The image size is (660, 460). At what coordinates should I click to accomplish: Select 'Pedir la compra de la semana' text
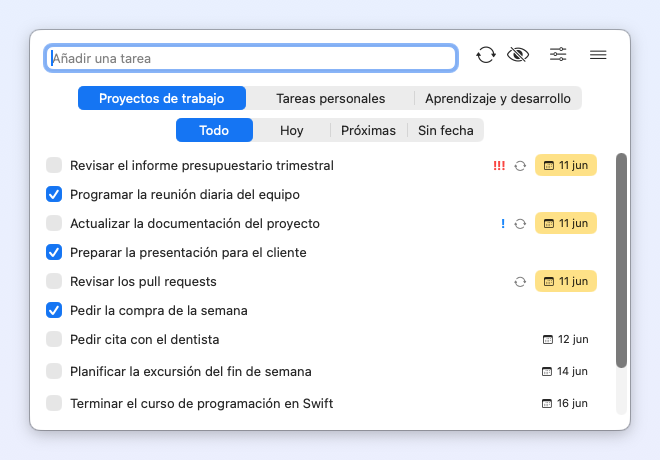(x=159, y=311)
